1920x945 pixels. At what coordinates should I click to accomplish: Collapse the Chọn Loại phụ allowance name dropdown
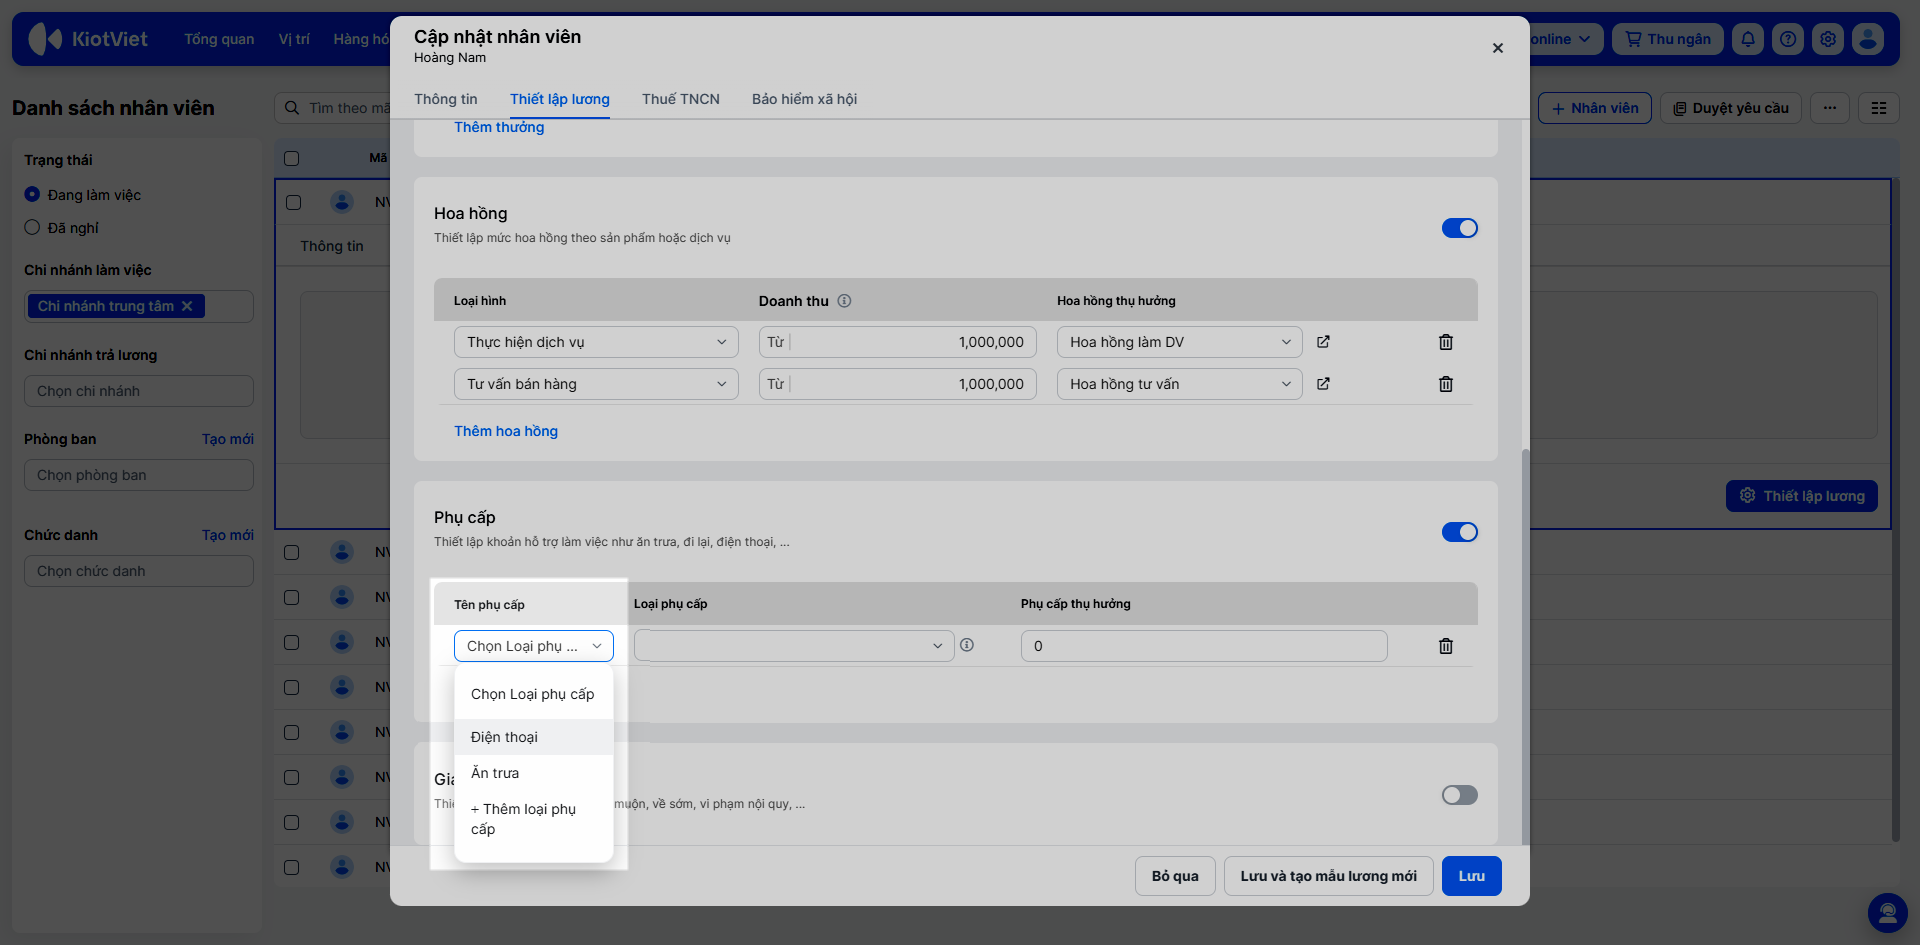[x=534, y=646]
